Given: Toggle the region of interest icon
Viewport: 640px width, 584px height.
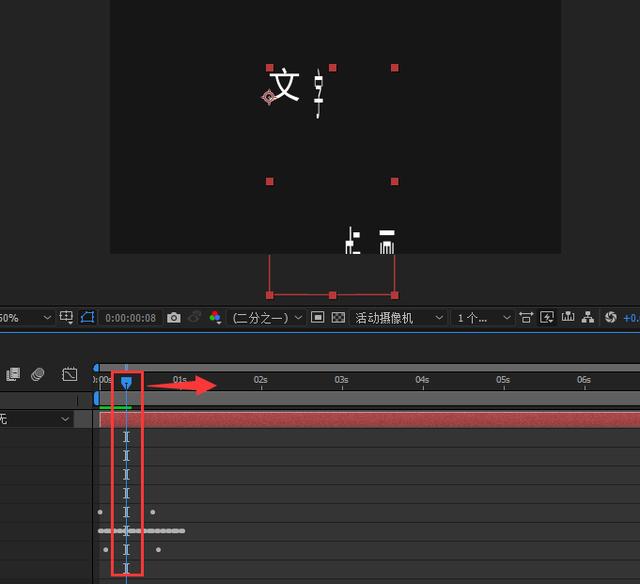Looking at the screenshot, I should [x=317, y=317].
